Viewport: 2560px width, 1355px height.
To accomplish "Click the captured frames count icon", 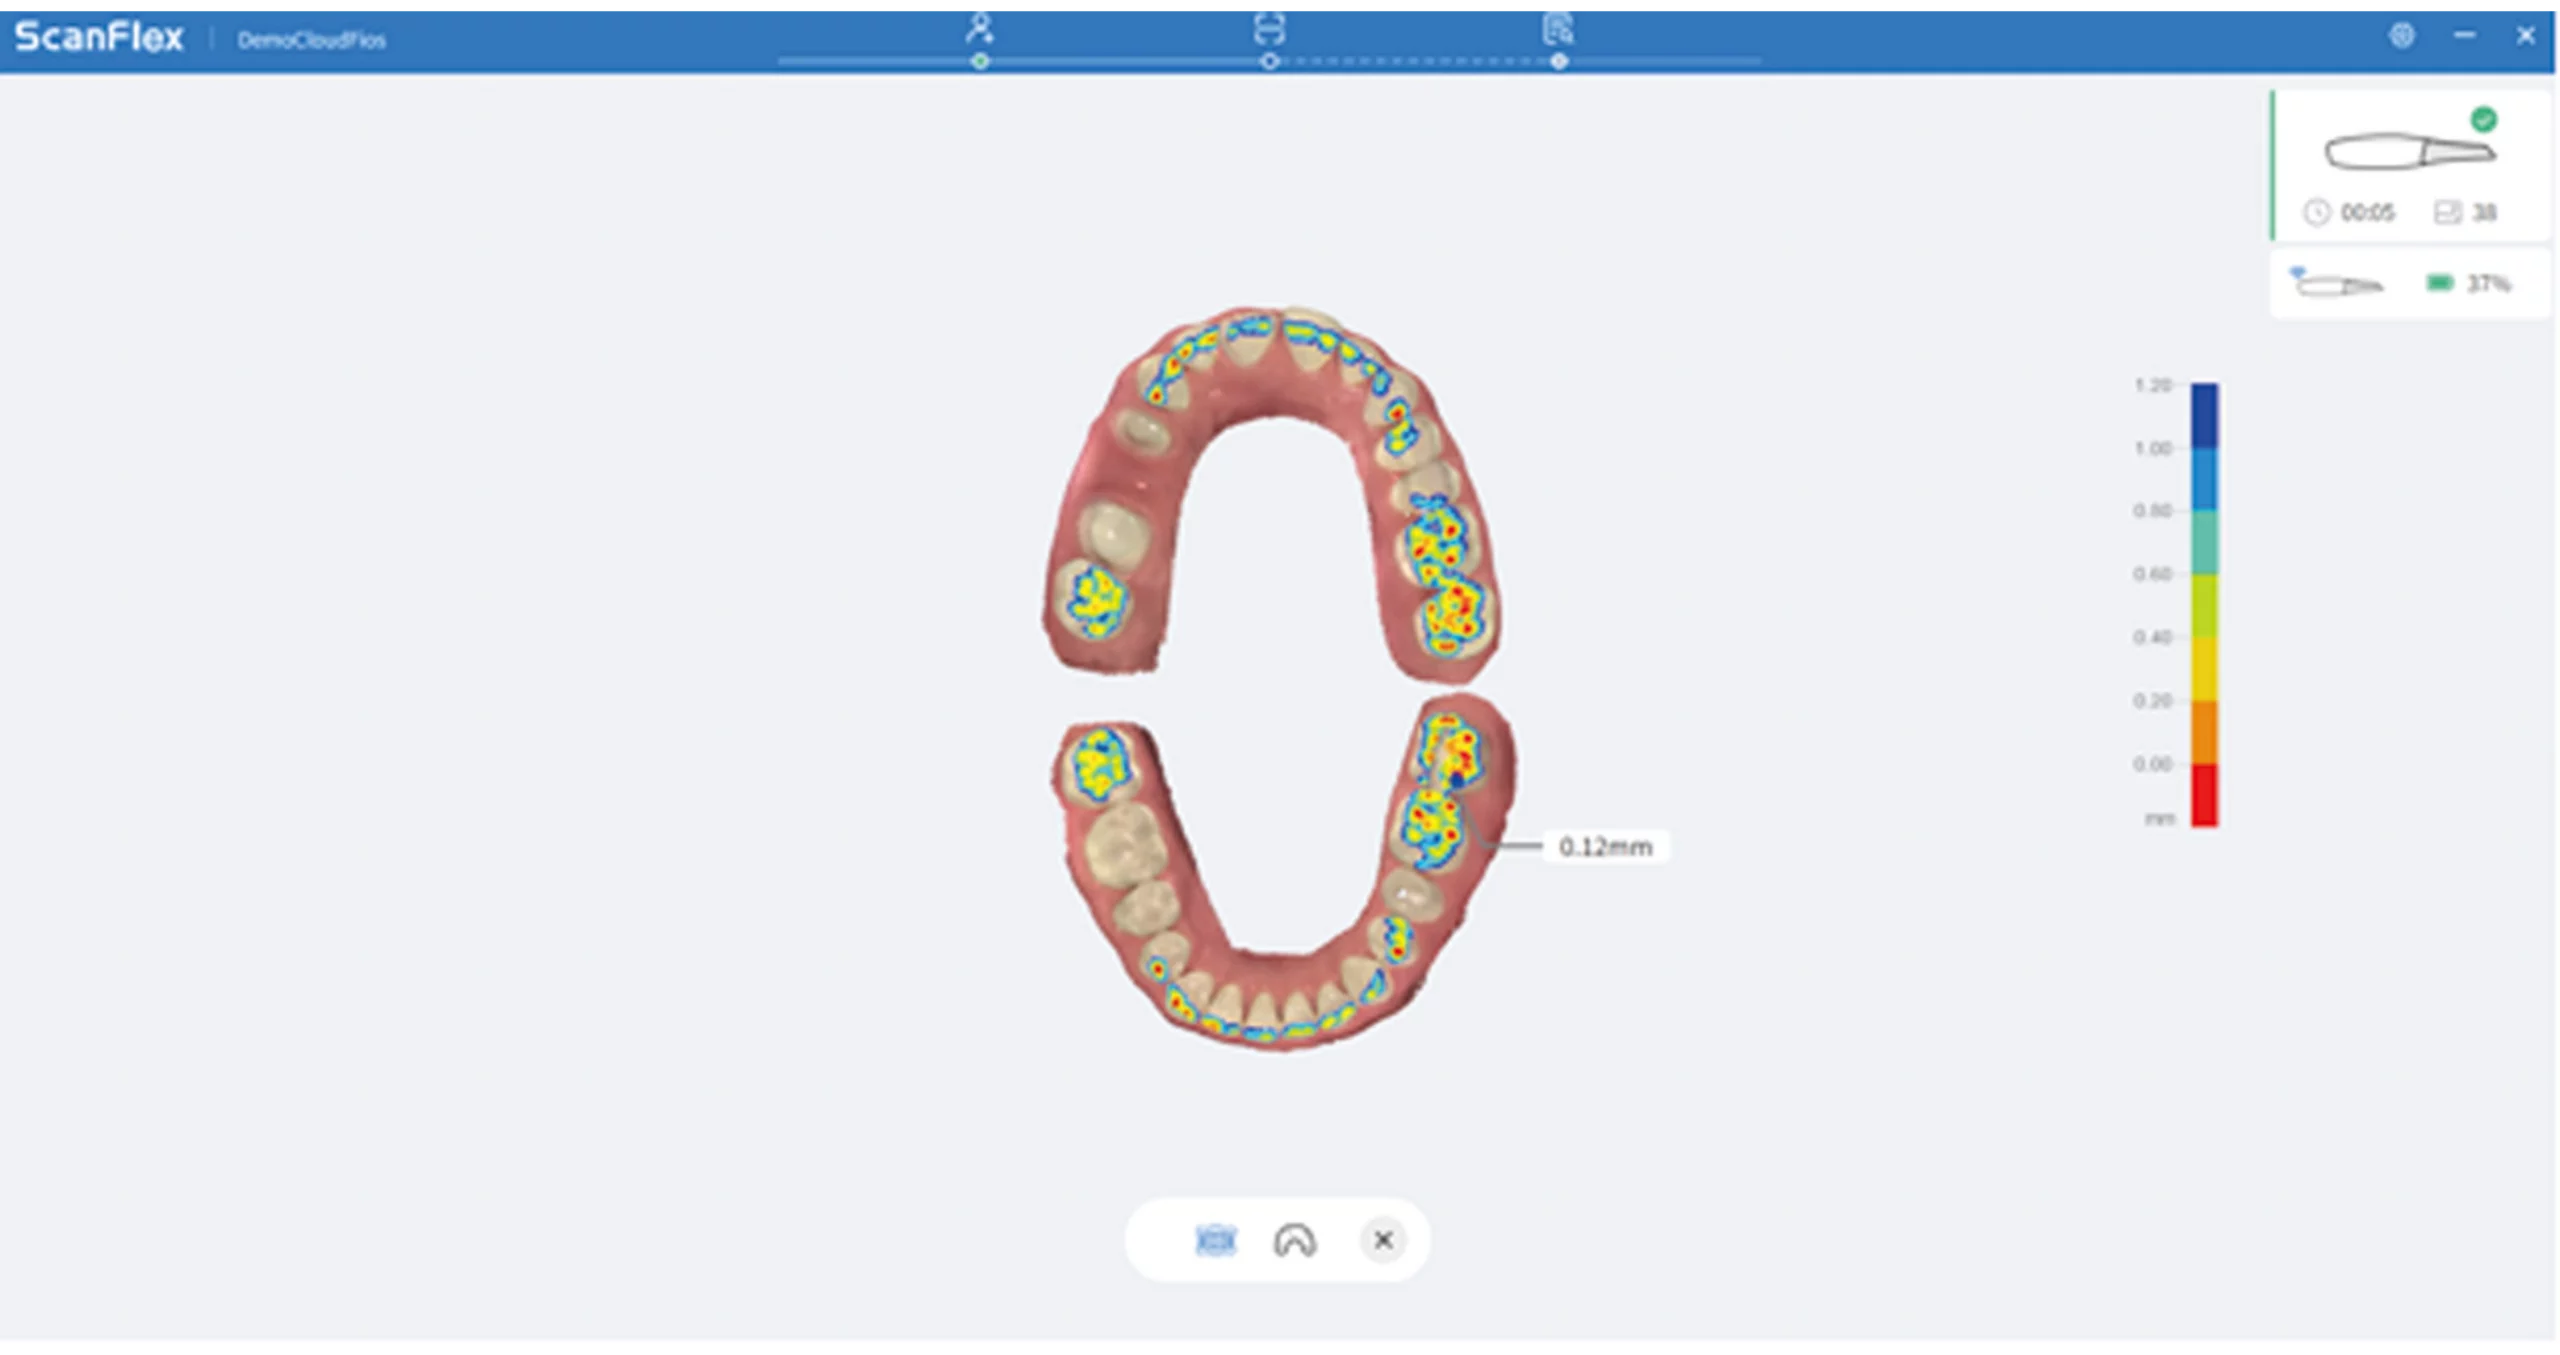I will (2447, 212).
